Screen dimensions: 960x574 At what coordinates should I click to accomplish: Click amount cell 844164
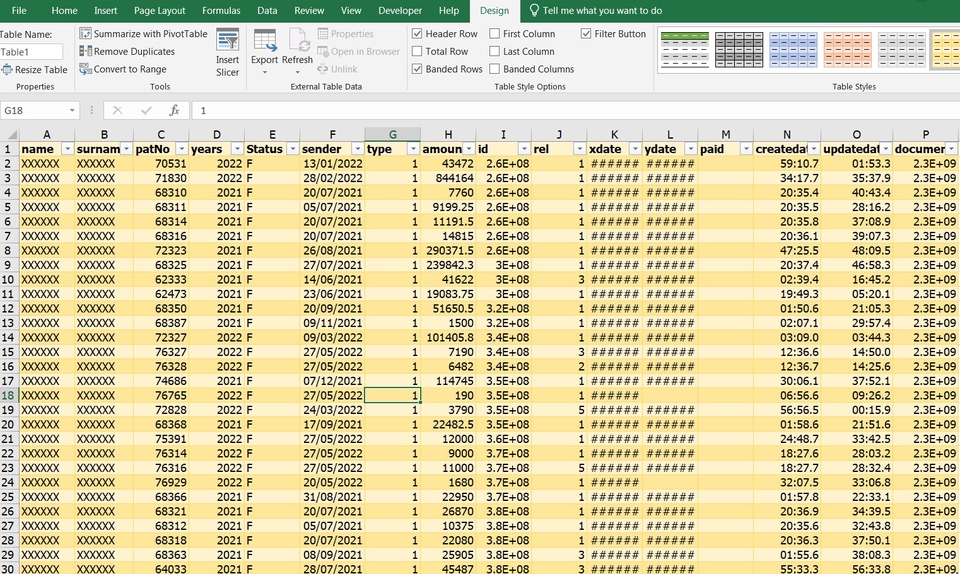click(448, 178)
